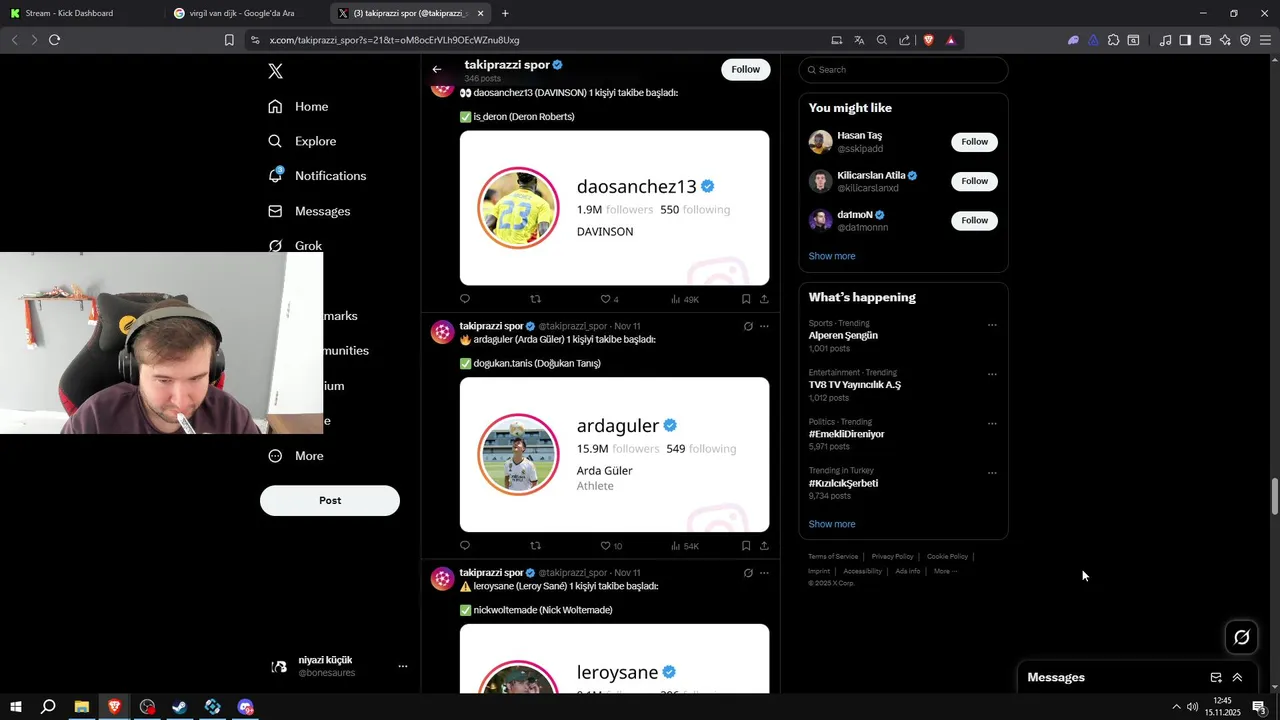Like the ardaguler post with 10 likes
The width and height of the screenshot is (1280, 720).
click(x=611, y=546)
